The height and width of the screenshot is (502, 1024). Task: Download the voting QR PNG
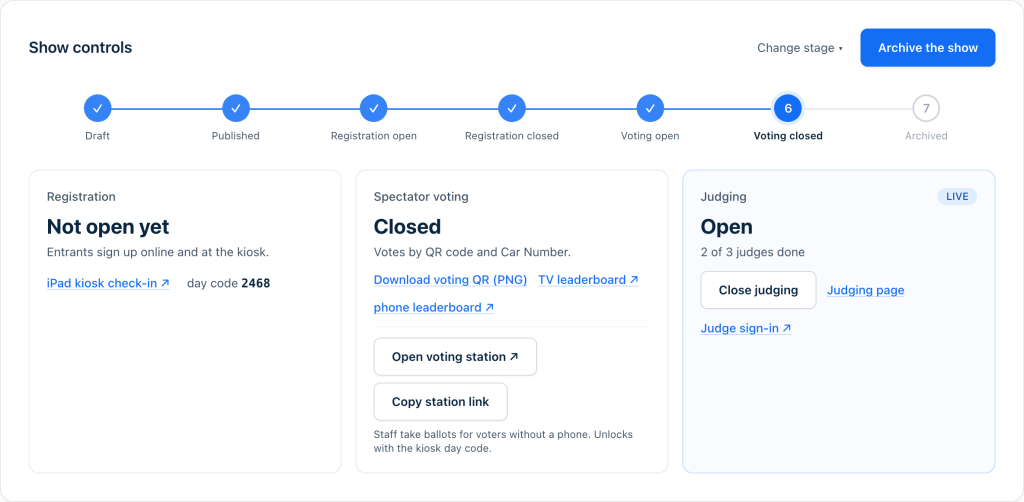pyautogui.click(x=451, y=280)
